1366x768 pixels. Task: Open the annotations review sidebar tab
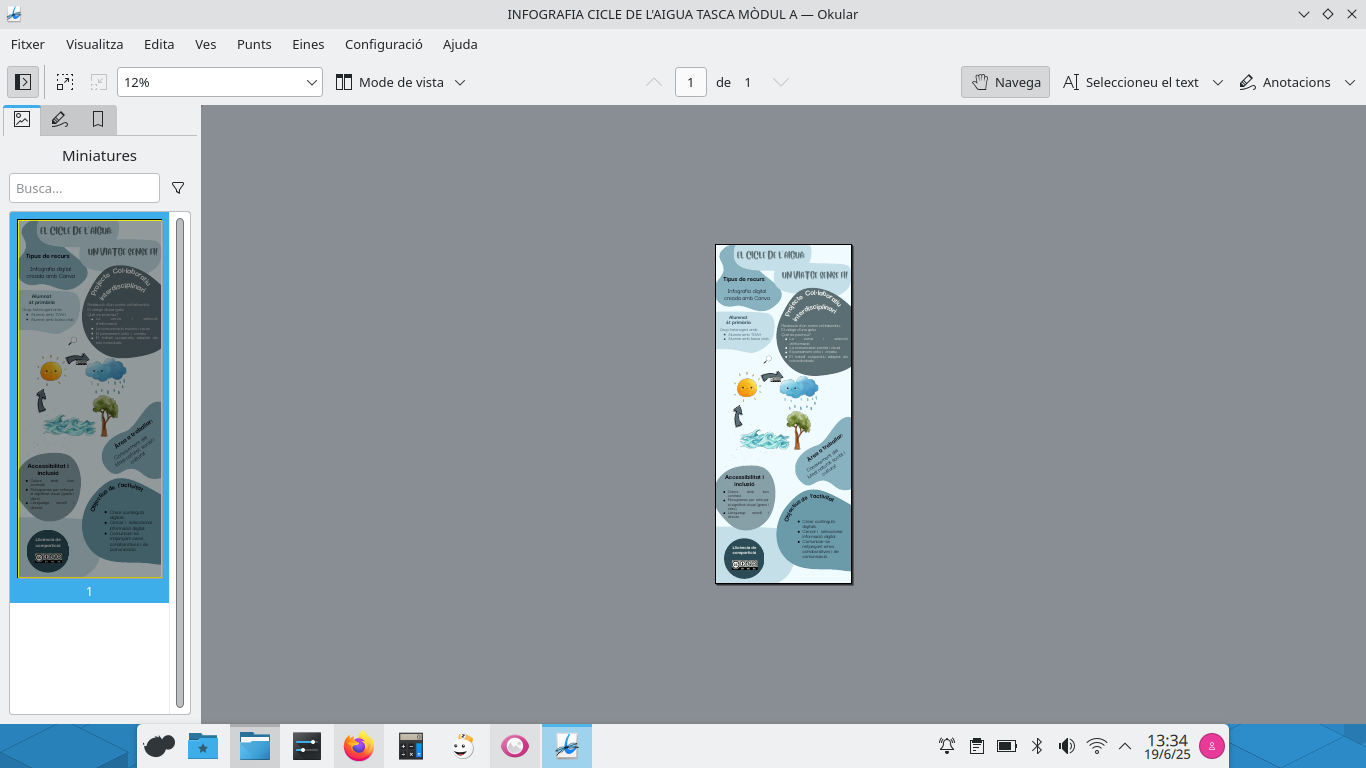[60, 120]
